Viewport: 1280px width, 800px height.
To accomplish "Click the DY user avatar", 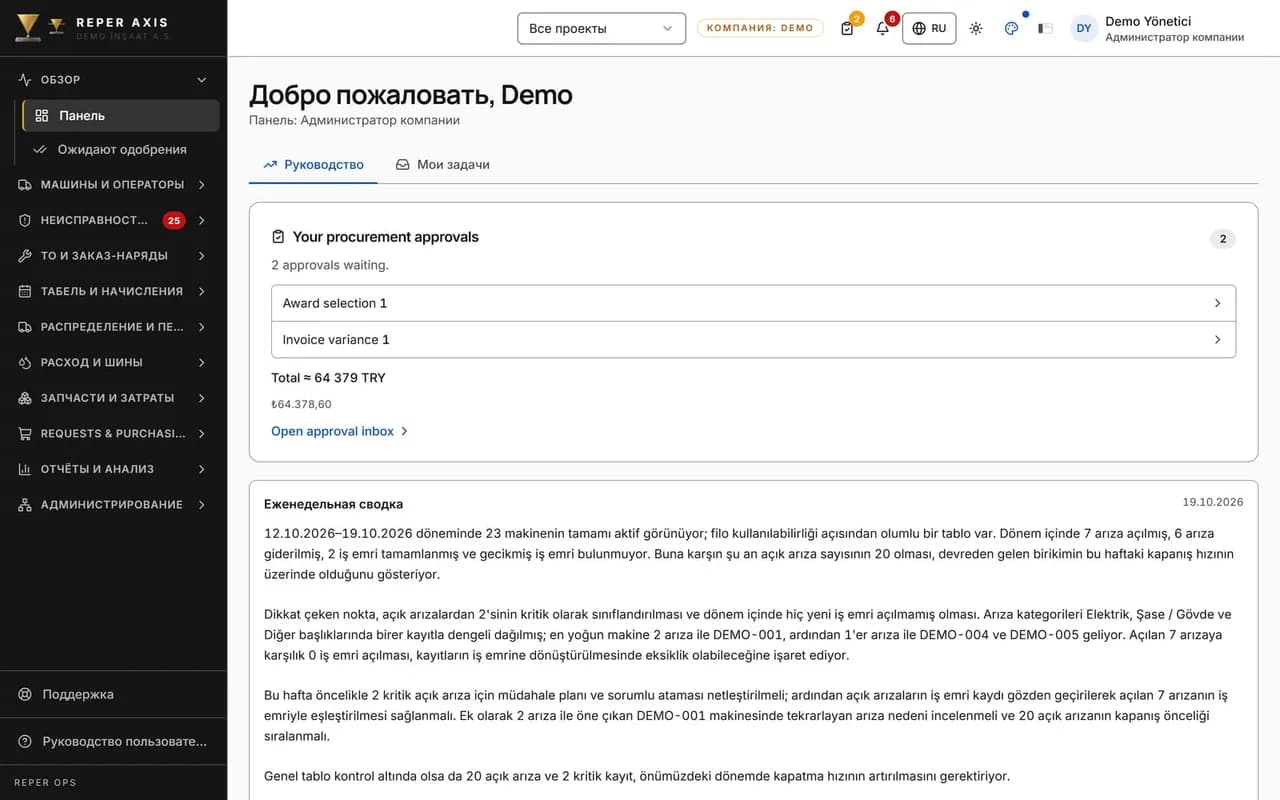I will coord(1084,28).
